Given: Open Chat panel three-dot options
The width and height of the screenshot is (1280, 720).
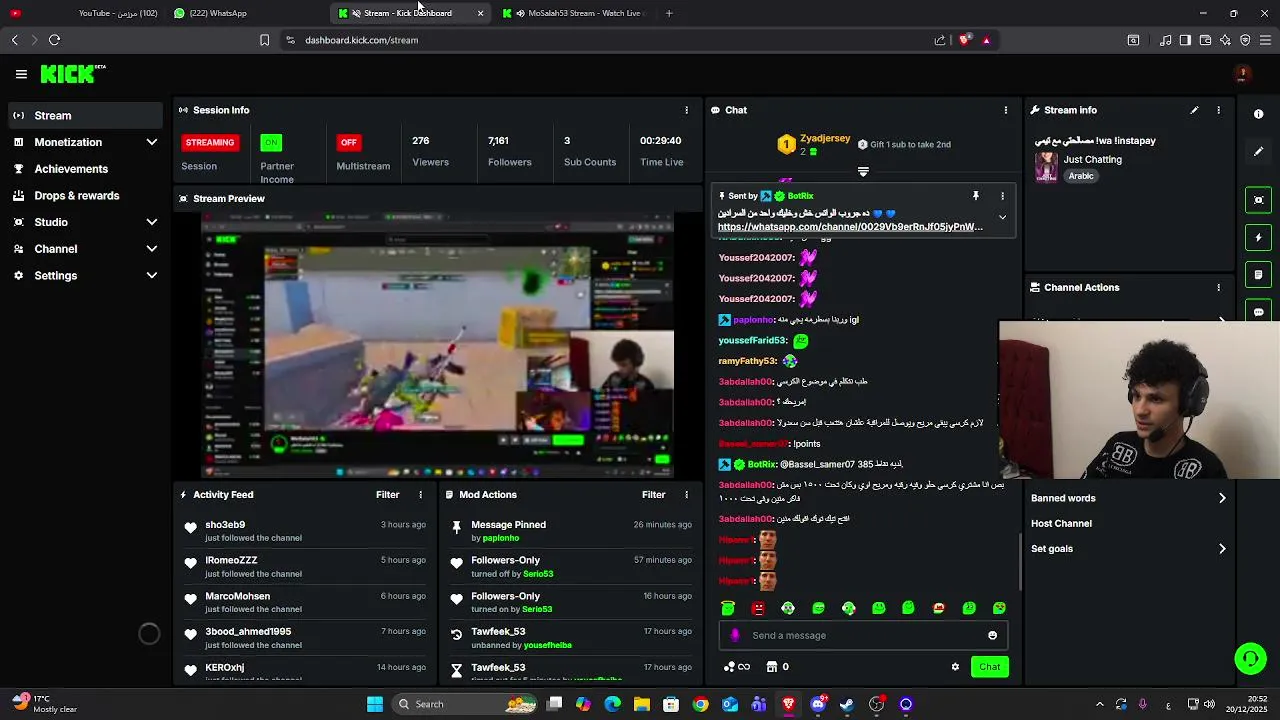Looking at the screenshot, I should coord(1006,110).
